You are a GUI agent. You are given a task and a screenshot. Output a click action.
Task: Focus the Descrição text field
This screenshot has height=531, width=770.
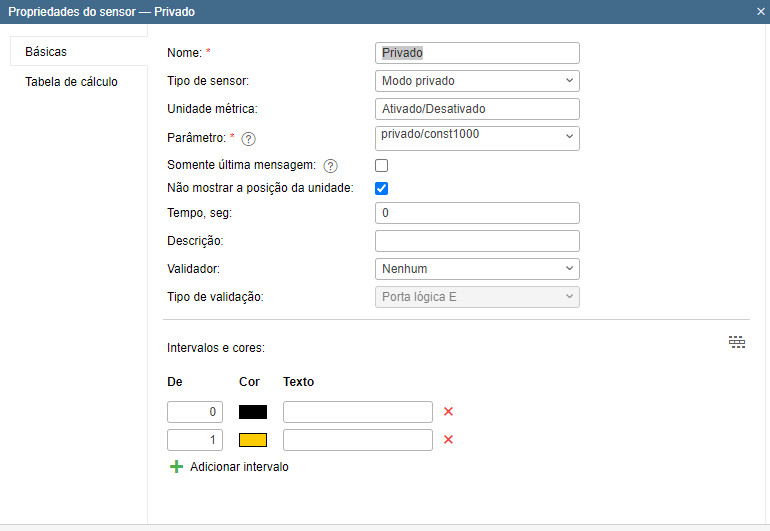pyautogui.click(x=477, y=241)
